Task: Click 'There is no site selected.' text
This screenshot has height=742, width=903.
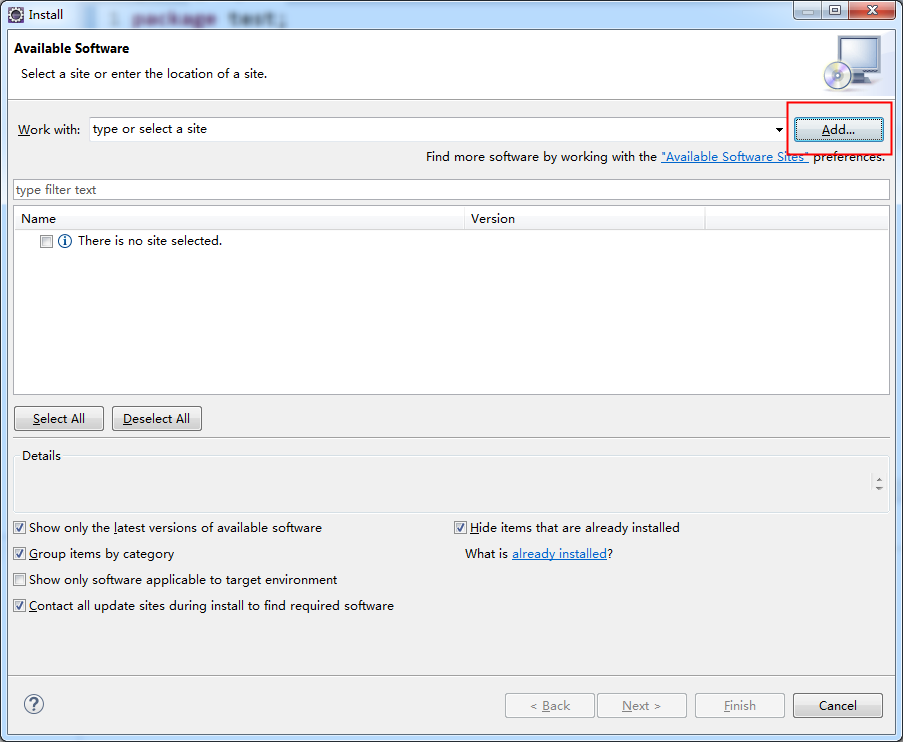Action: pyautogui.click(x=150, y=241)
